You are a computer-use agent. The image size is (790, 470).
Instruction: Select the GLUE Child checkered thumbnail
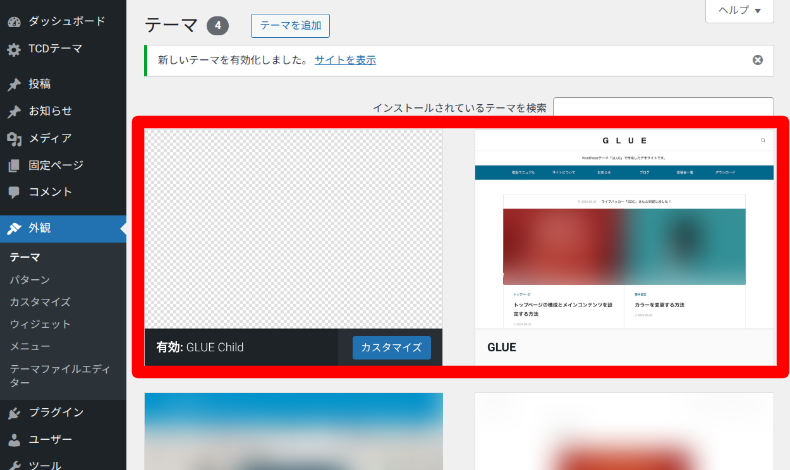pos(293,229)
